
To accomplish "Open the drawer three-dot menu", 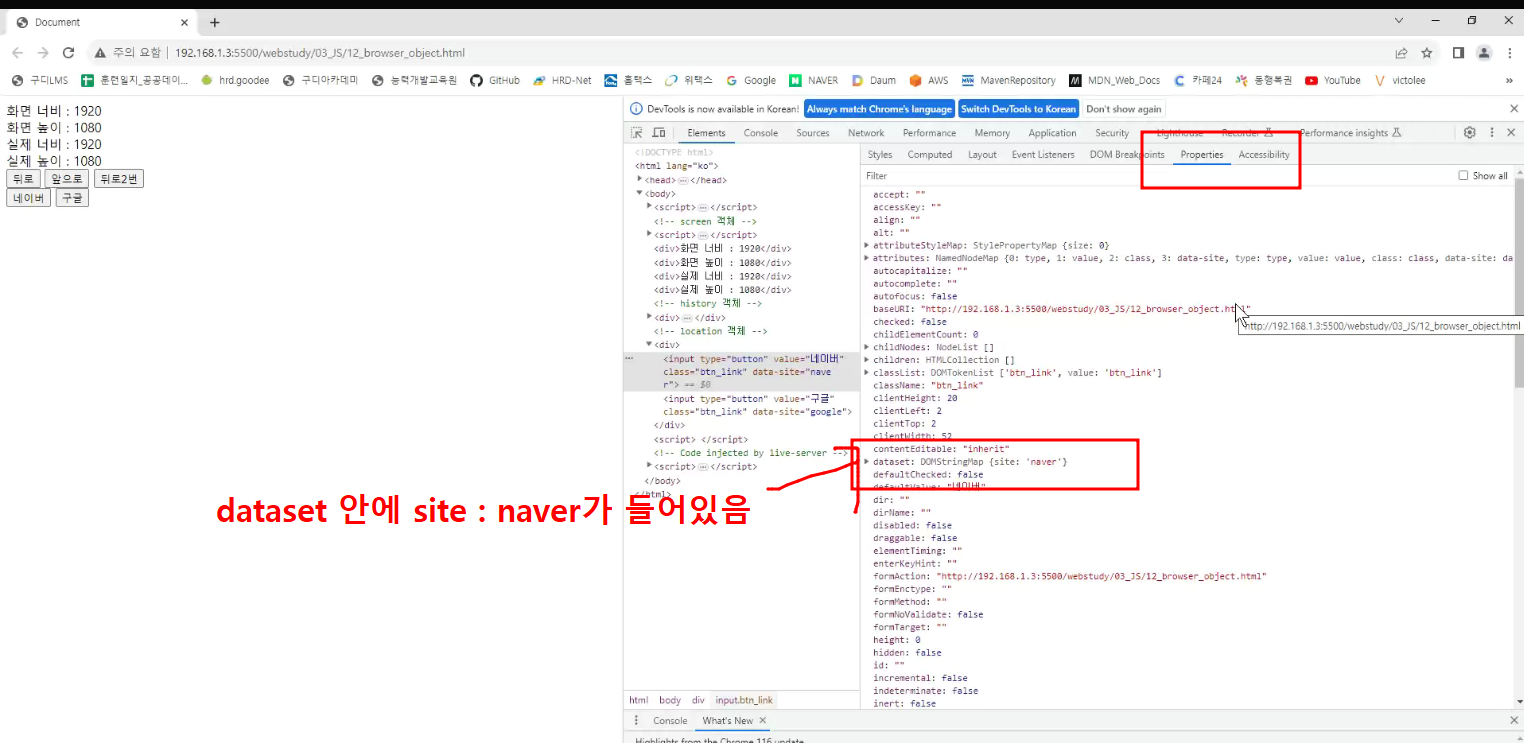I will (x=636, y=721).
